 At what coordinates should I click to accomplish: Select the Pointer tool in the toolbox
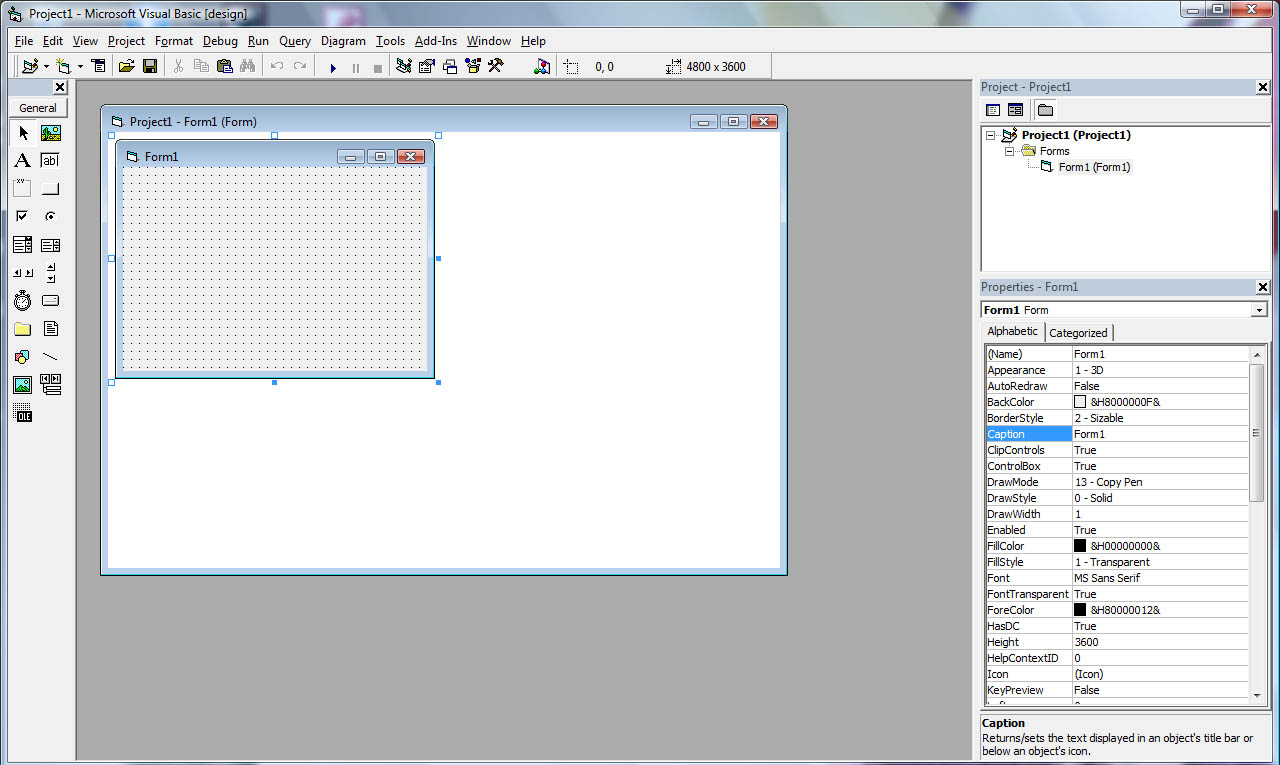pos(23,133)
